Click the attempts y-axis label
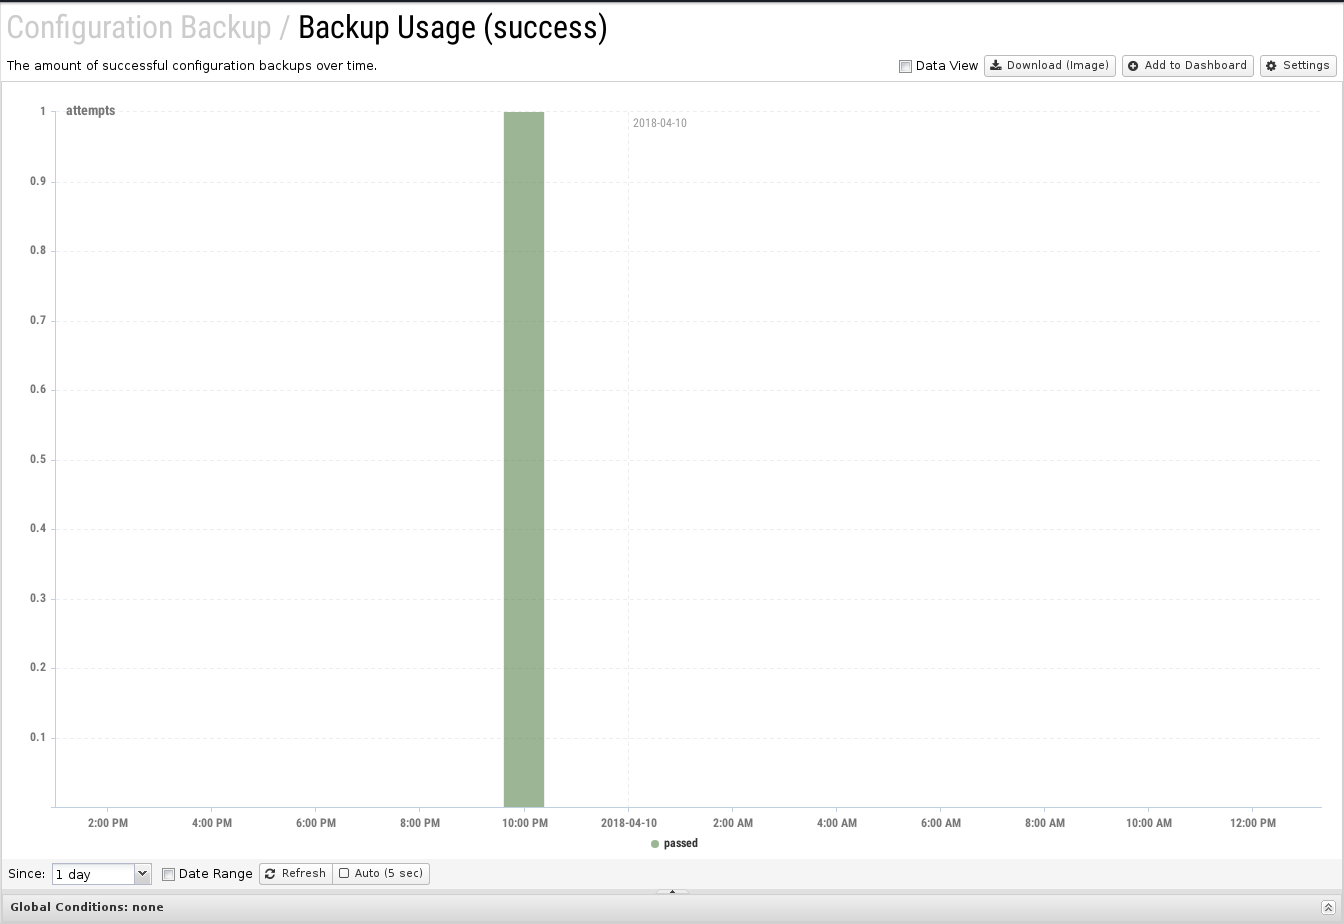The image size is (1344, 924). pyautogui.click(x=90, y=111)
